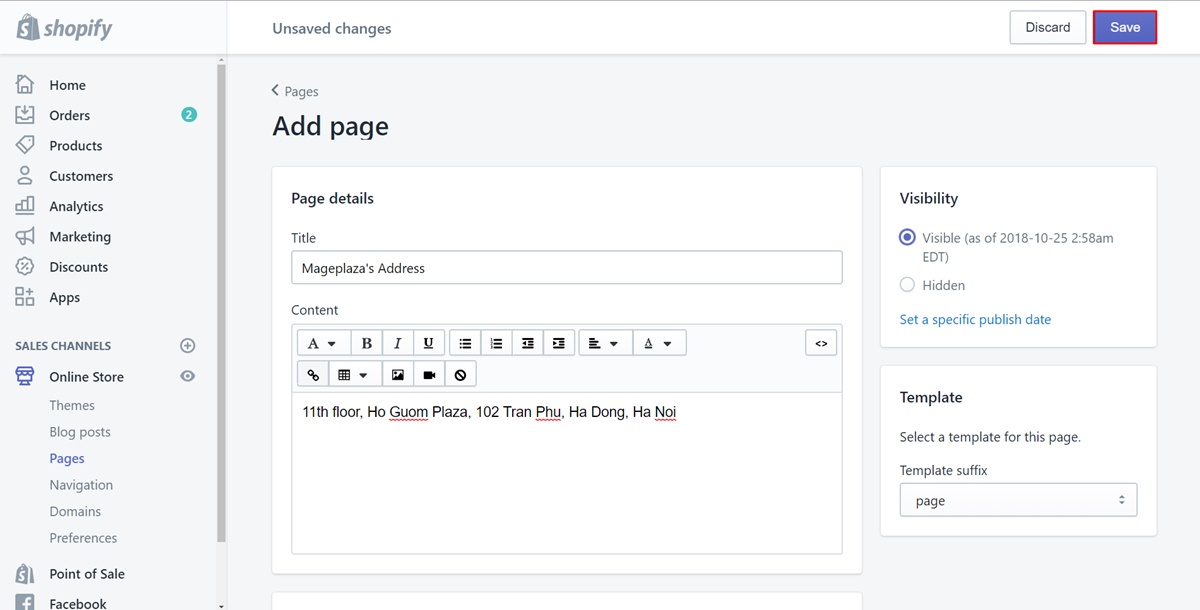Open Preferences under Online Store

coord(83,538)
